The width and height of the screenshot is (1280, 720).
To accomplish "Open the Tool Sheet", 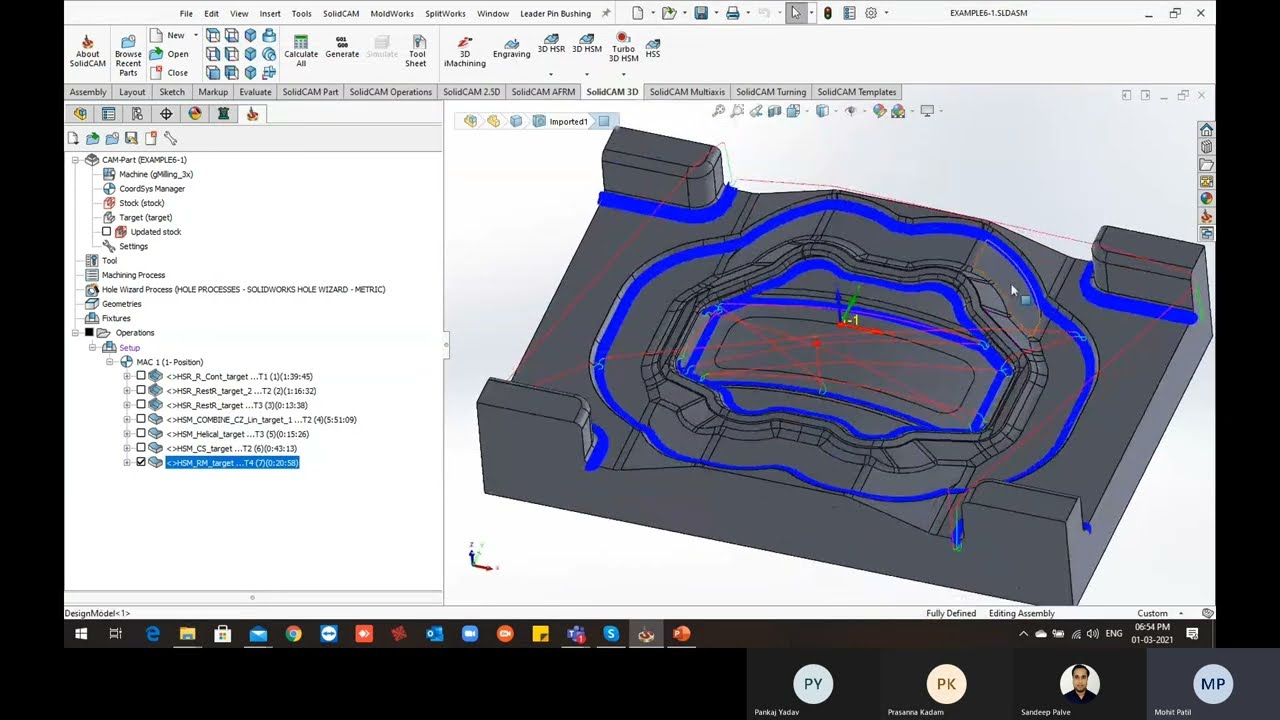I will click(x=416, y=52).
